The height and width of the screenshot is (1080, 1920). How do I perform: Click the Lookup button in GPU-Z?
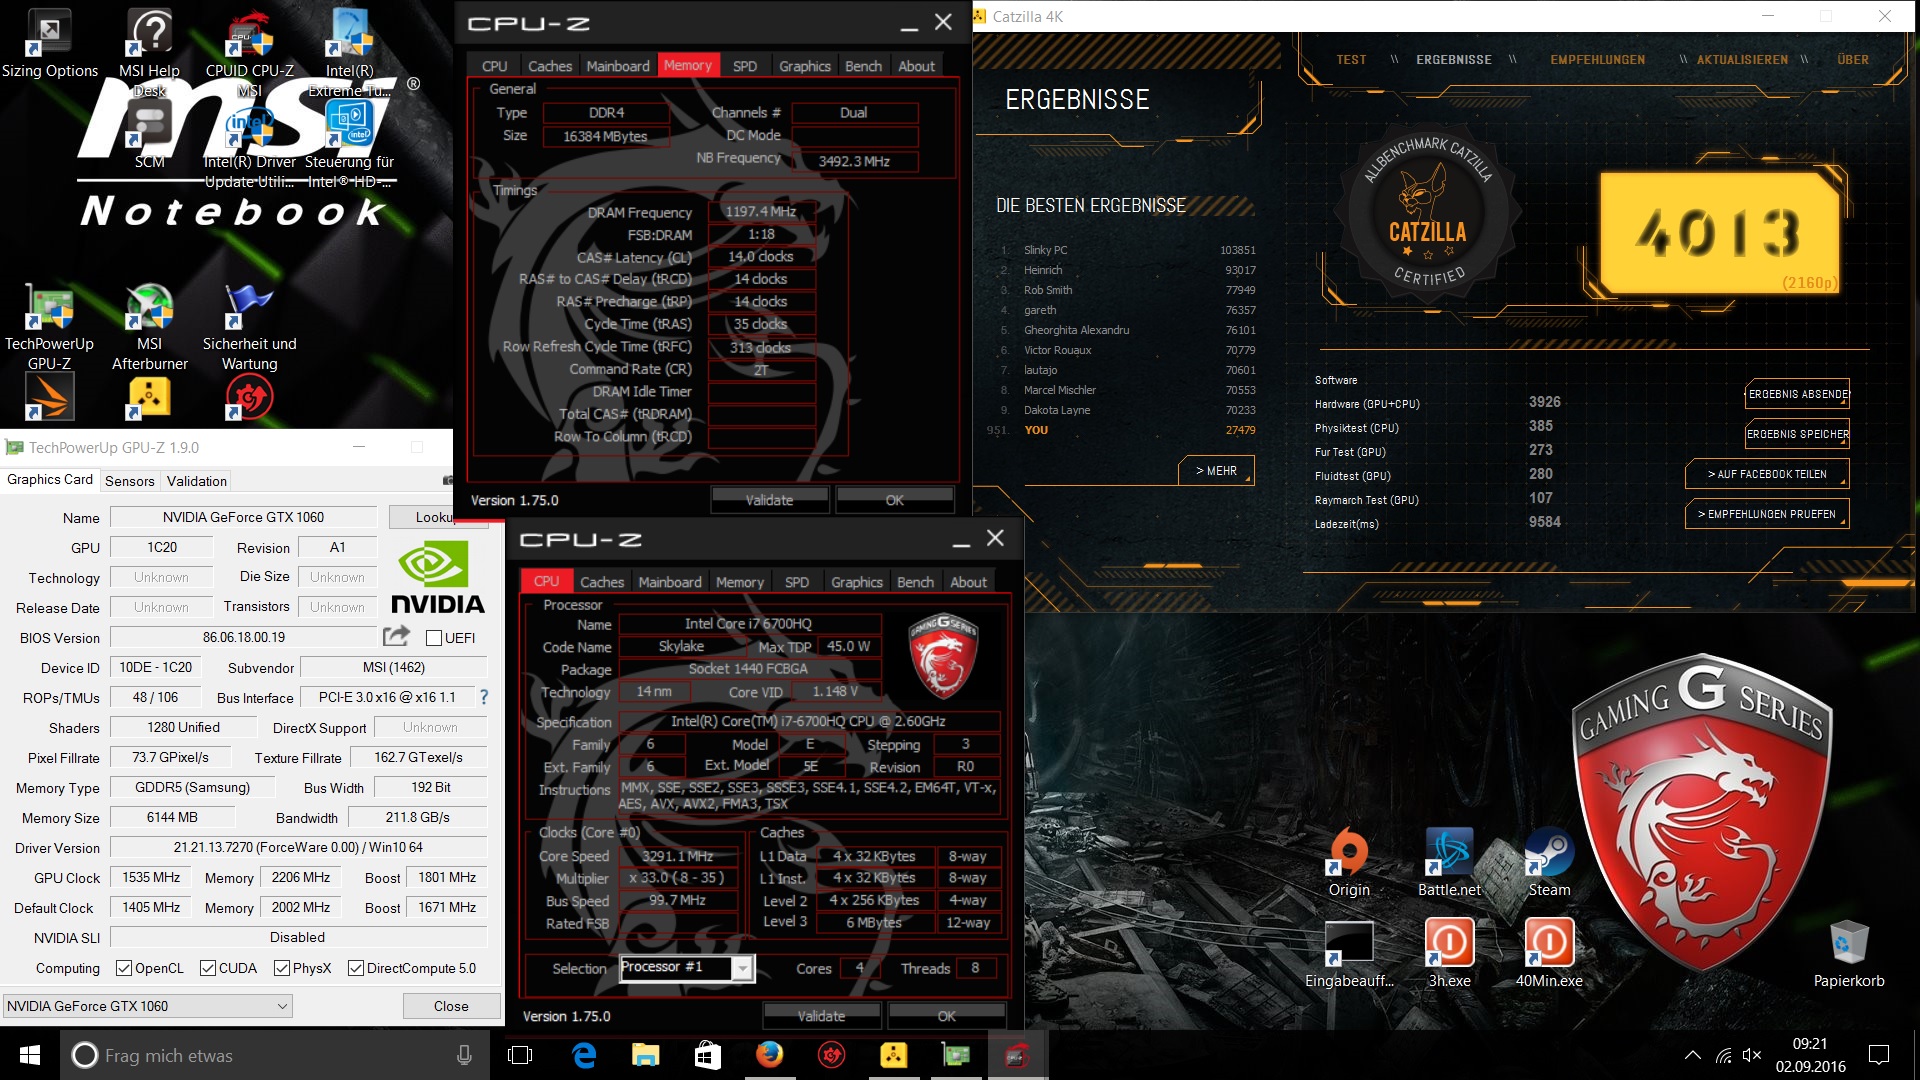click(436, 517)
